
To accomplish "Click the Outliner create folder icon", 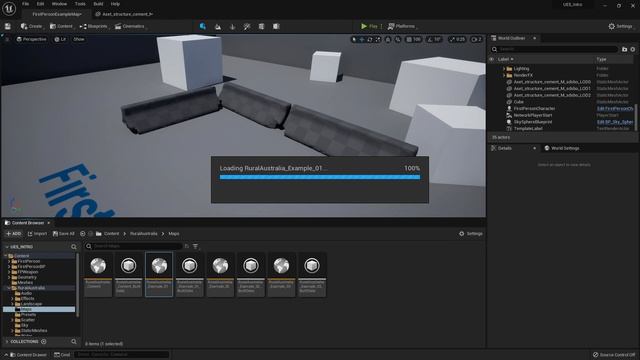I will pos(624,49).
